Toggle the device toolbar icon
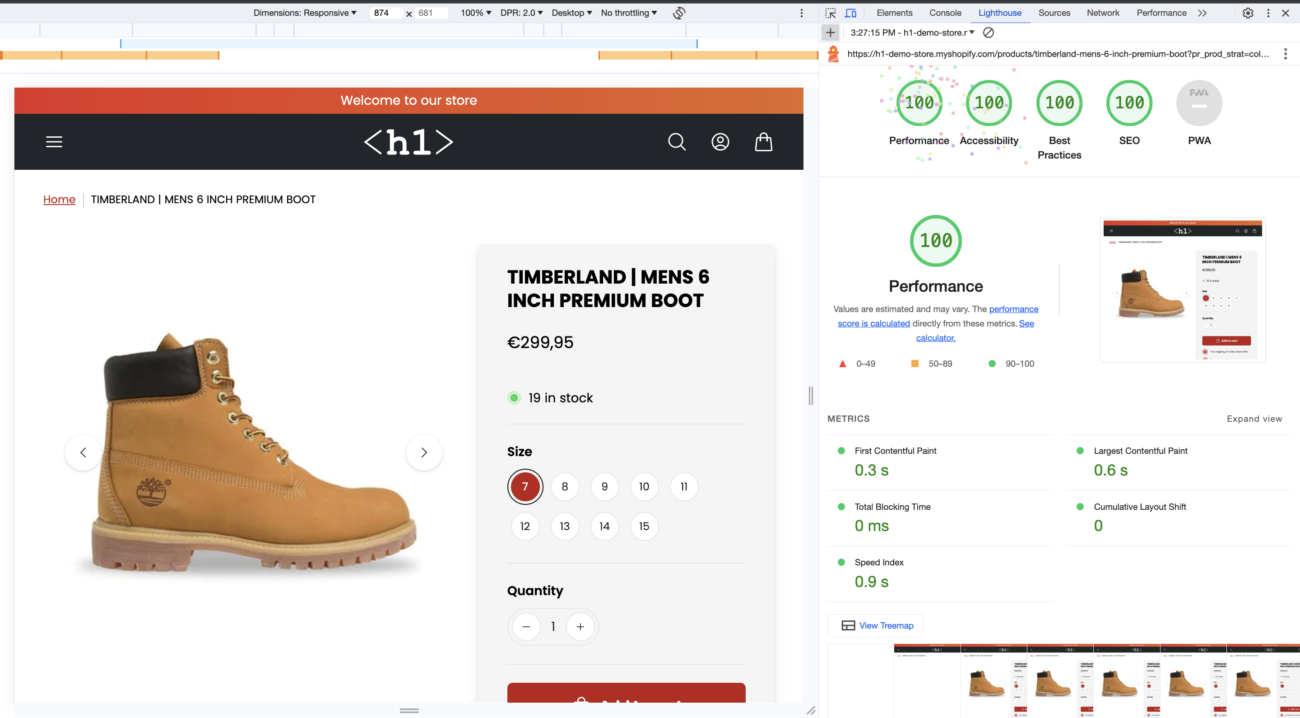Viewport: 1300px width, 718px height. (851, 13)
